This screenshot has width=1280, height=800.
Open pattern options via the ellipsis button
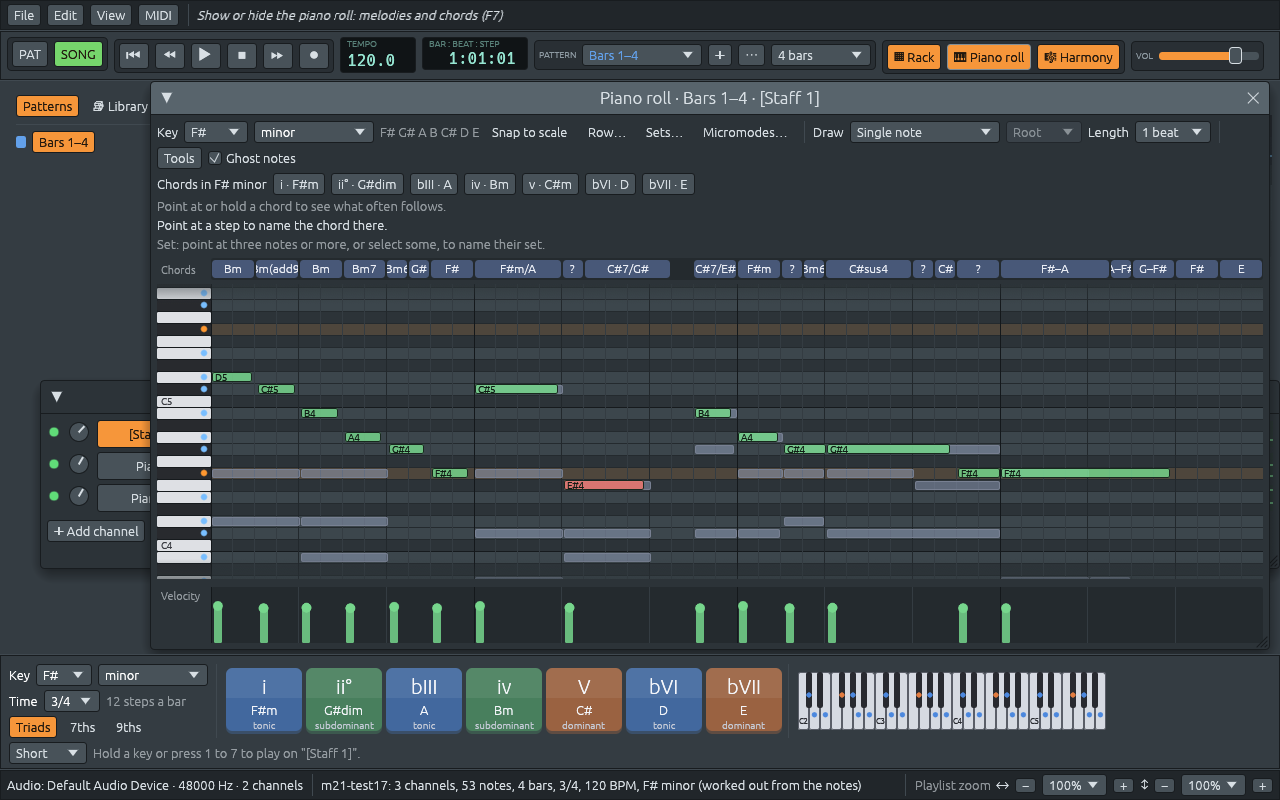pos(752,55)
